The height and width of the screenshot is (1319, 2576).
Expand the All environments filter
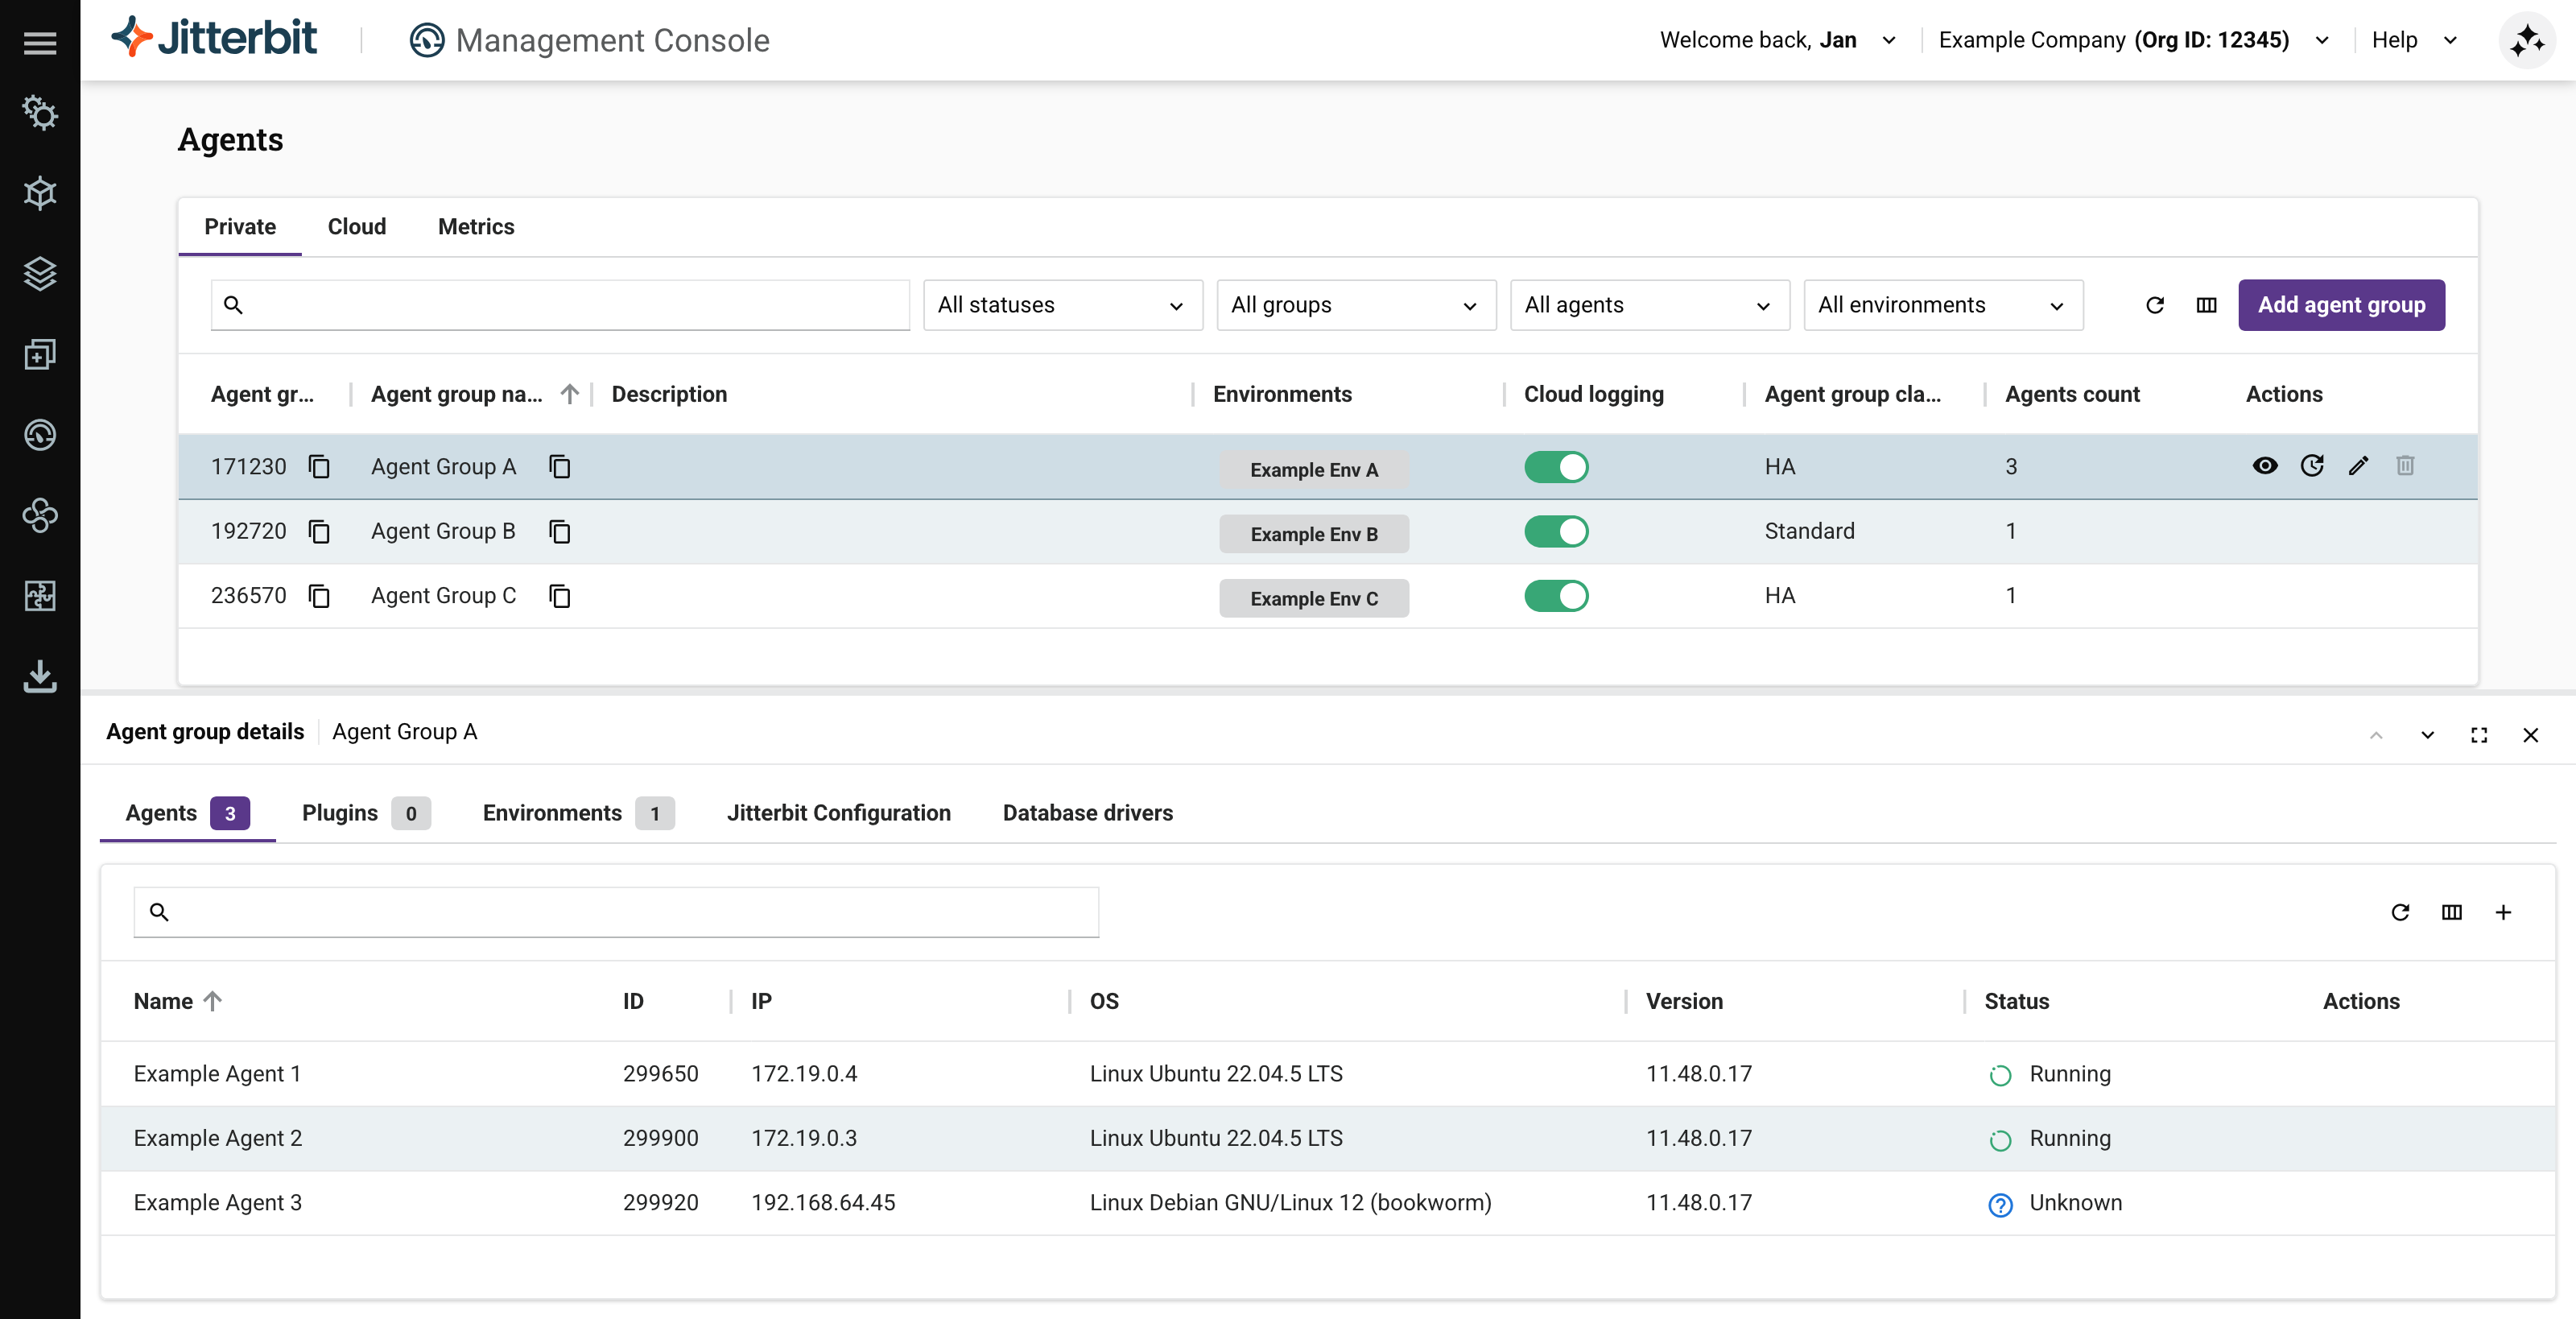[x=1941, y=305]
